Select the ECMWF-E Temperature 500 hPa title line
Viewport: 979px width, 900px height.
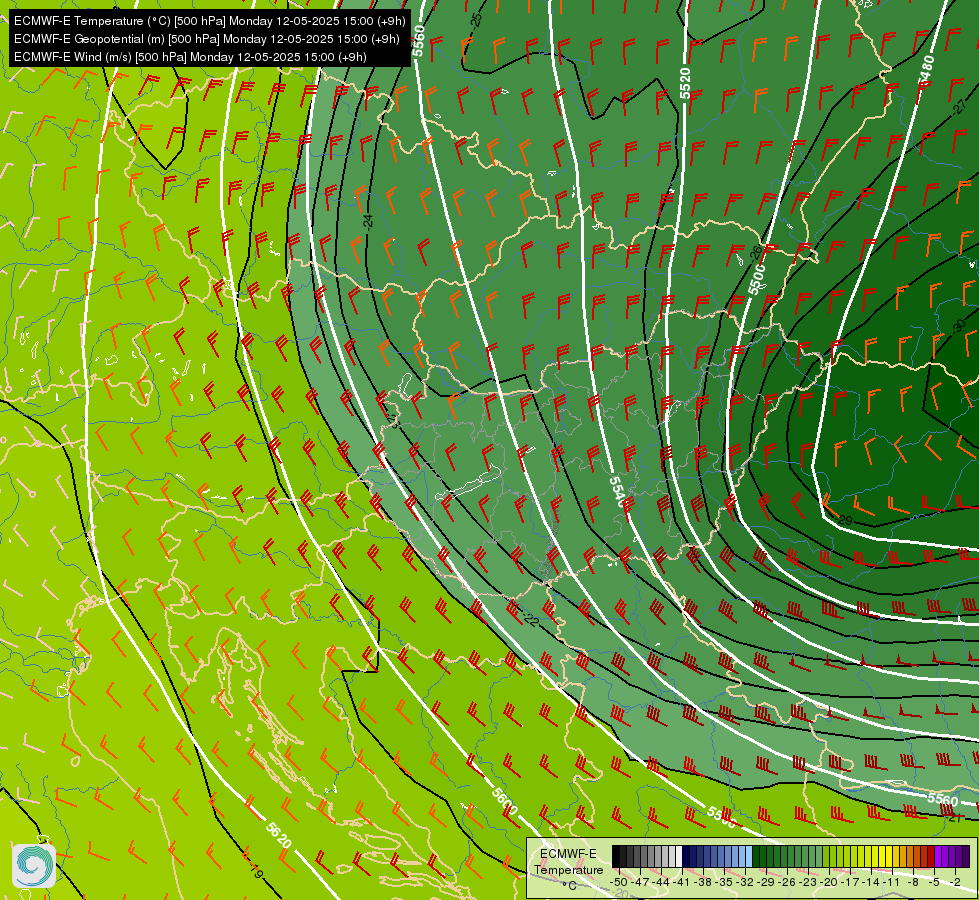pos(210,21)
